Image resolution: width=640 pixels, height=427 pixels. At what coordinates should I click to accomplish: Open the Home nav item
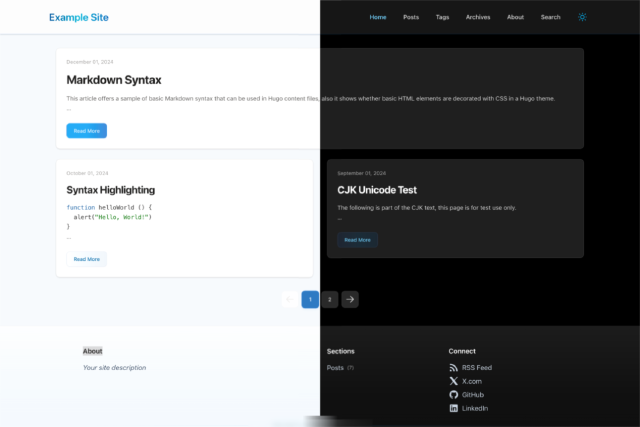pos(377,17)
